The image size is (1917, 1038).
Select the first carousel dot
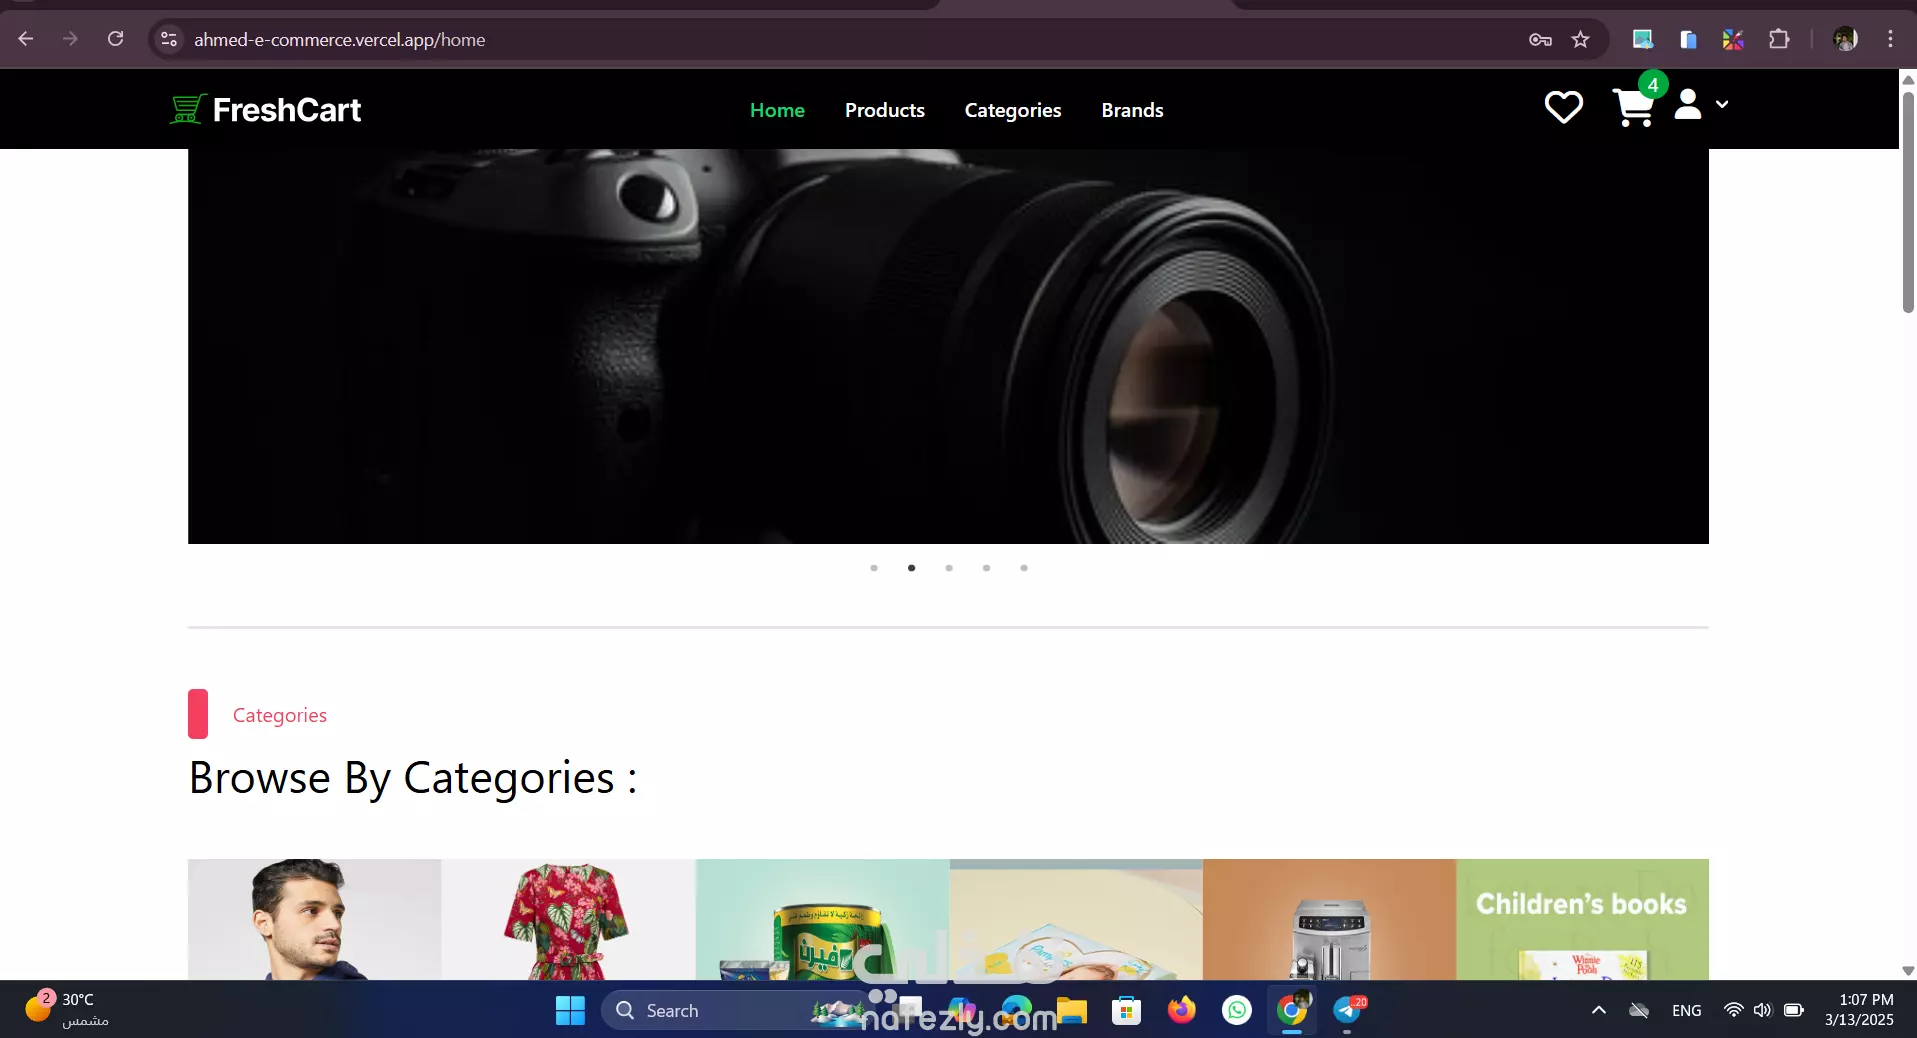(874, 568)
